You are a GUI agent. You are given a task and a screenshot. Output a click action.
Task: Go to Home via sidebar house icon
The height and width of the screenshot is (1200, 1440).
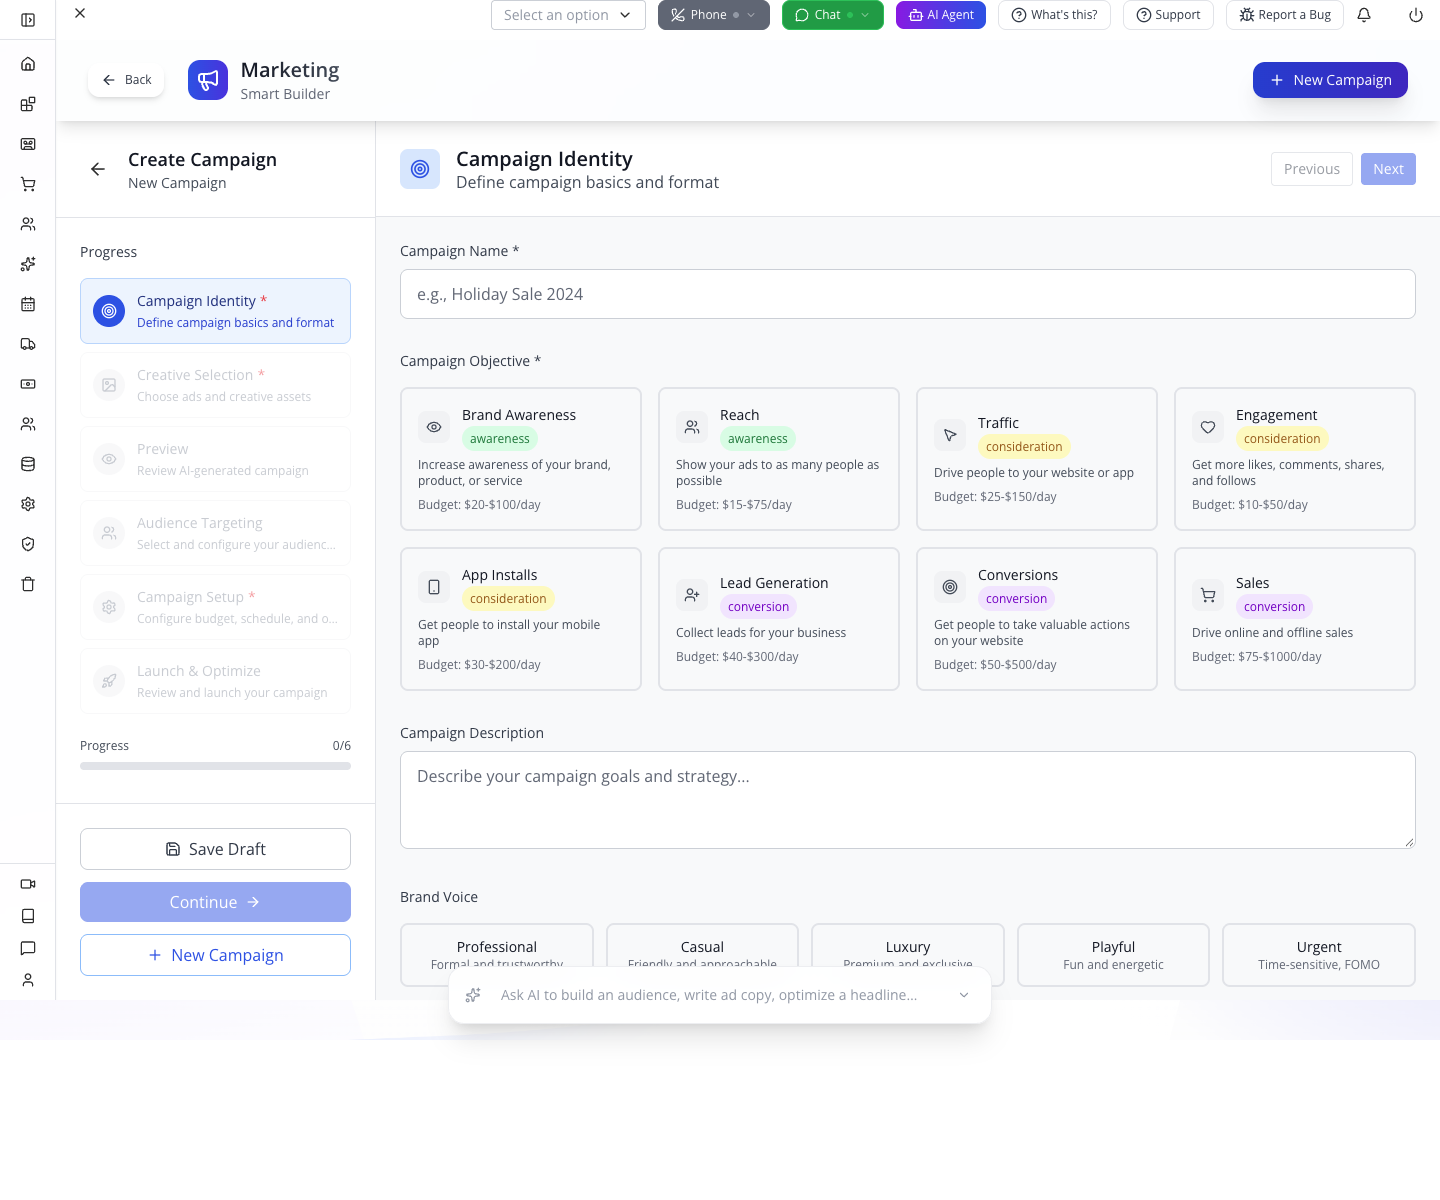tap(28, 64)
